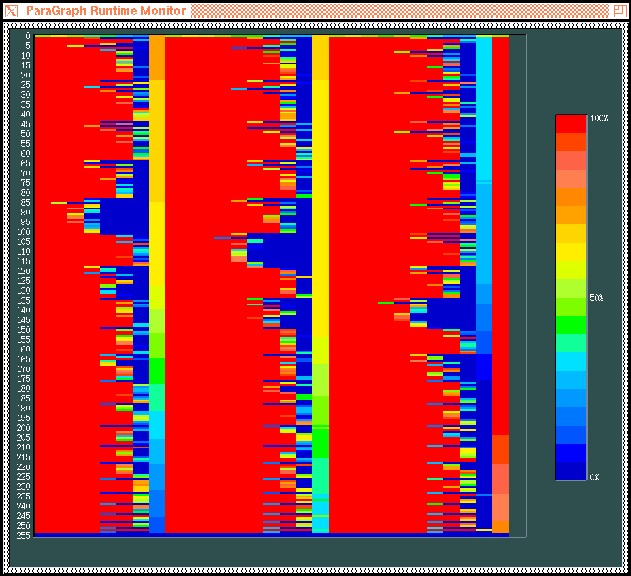Click the orange column top of first panel
This screenshot has width=631, height=576.
click(x=157, y=58)
